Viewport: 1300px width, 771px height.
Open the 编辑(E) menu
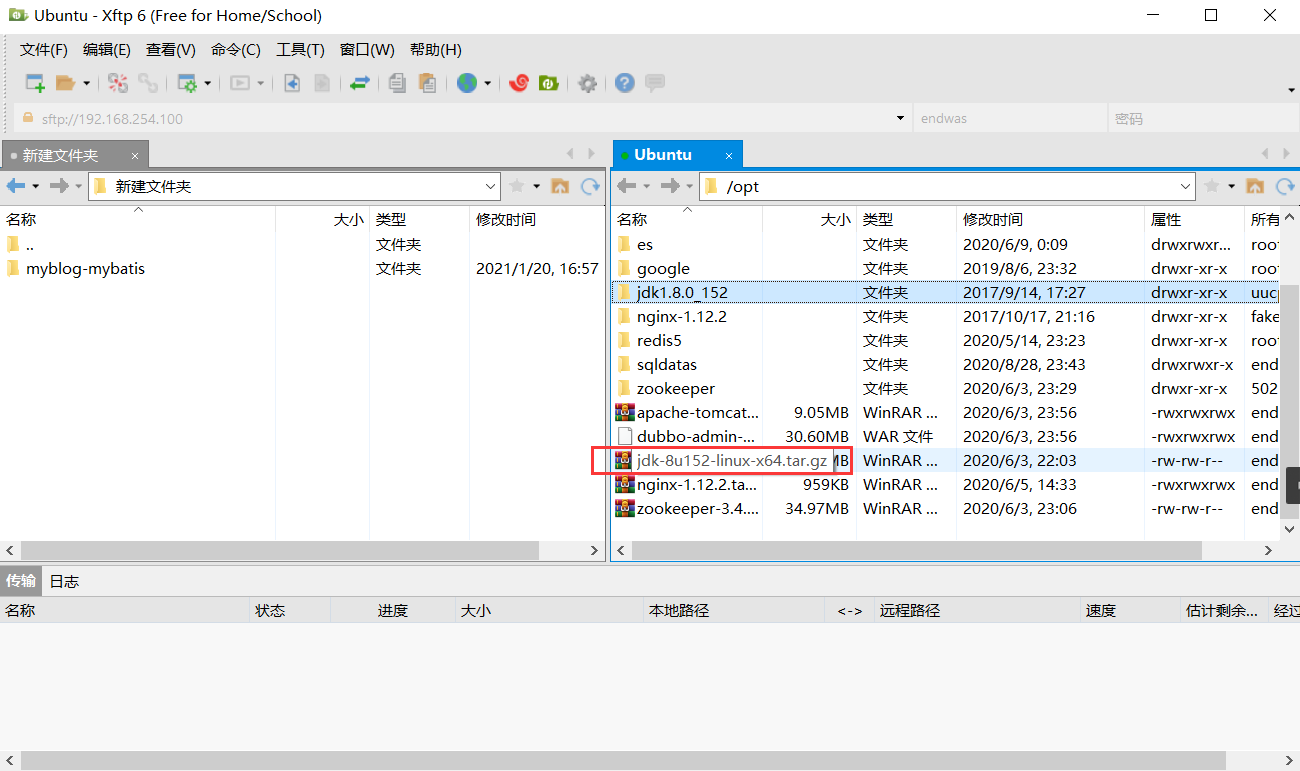(x=107, y=49)
